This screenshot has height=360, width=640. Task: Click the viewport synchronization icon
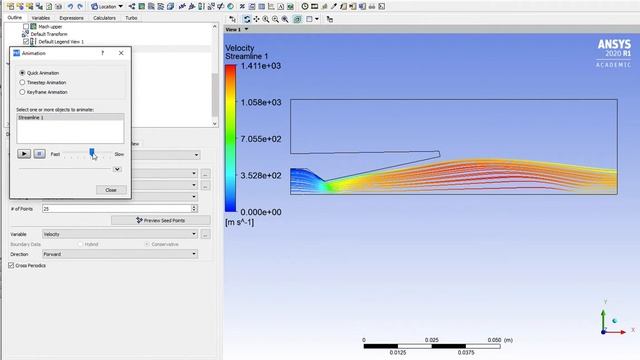pos(329,19)
